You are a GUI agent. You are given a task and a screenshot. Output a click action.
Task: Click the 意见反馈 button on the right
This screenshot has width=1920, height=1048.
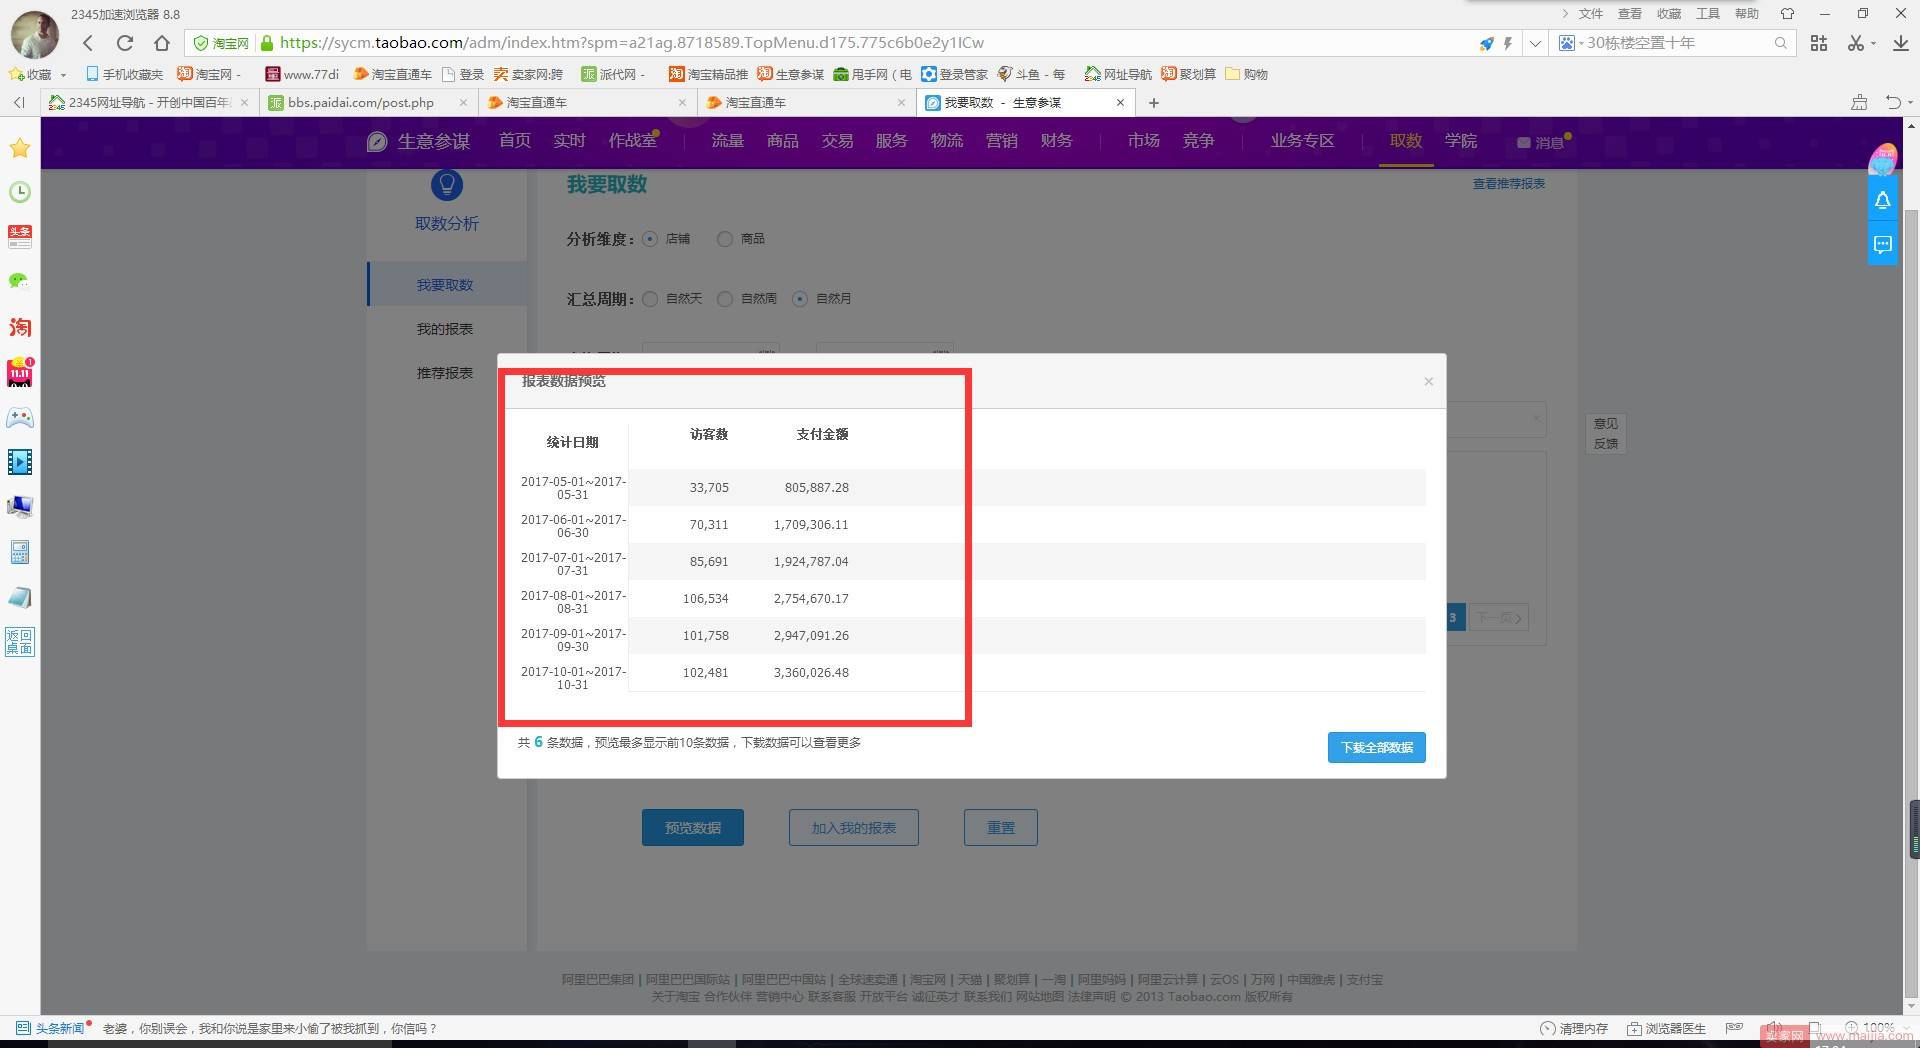[x=1606, y=434]
